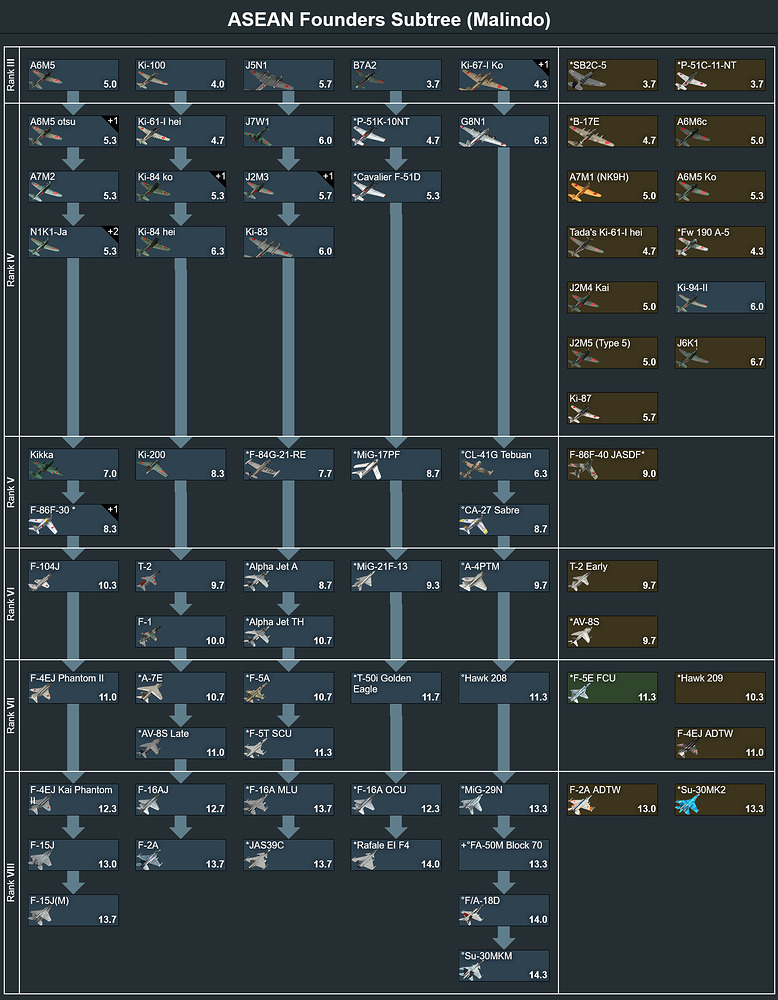
Task: Click the Rafale EI F4 jet icon
Action: point(368,862)
